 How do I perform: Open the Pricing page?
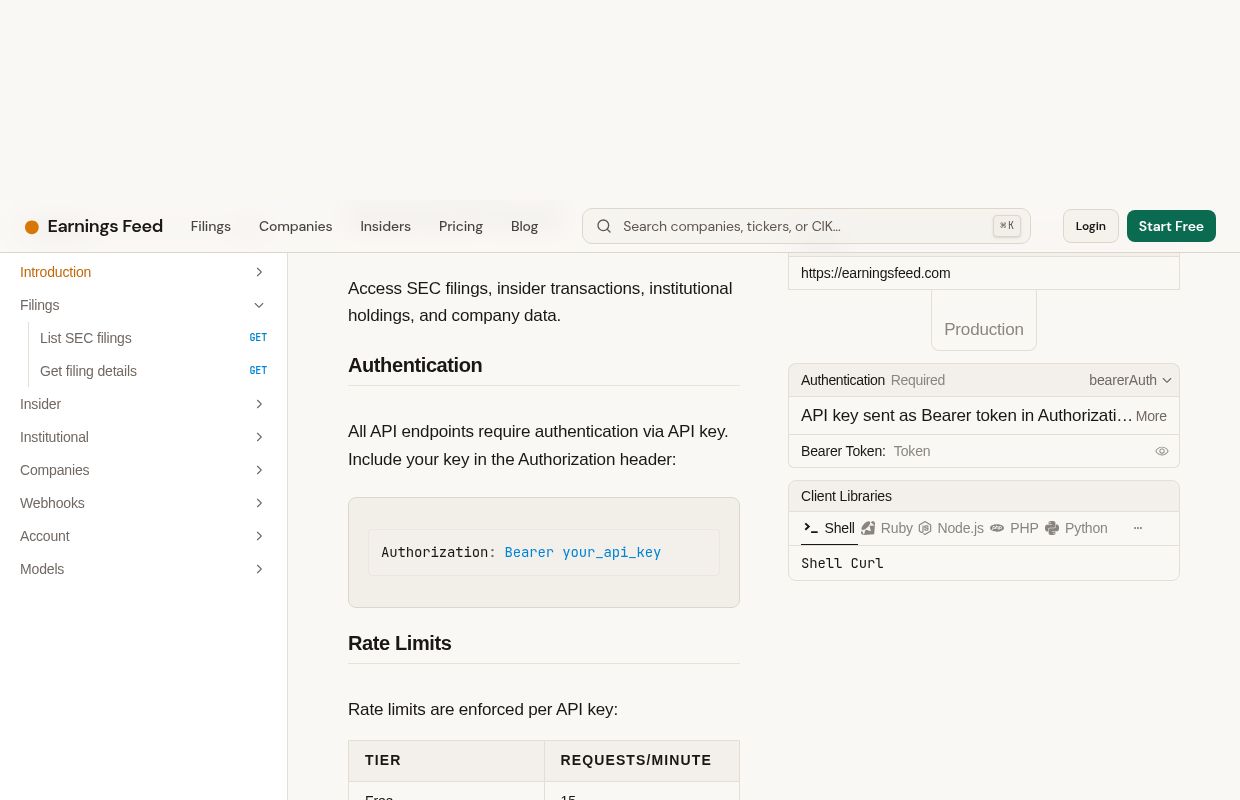[x=461, y=226]
